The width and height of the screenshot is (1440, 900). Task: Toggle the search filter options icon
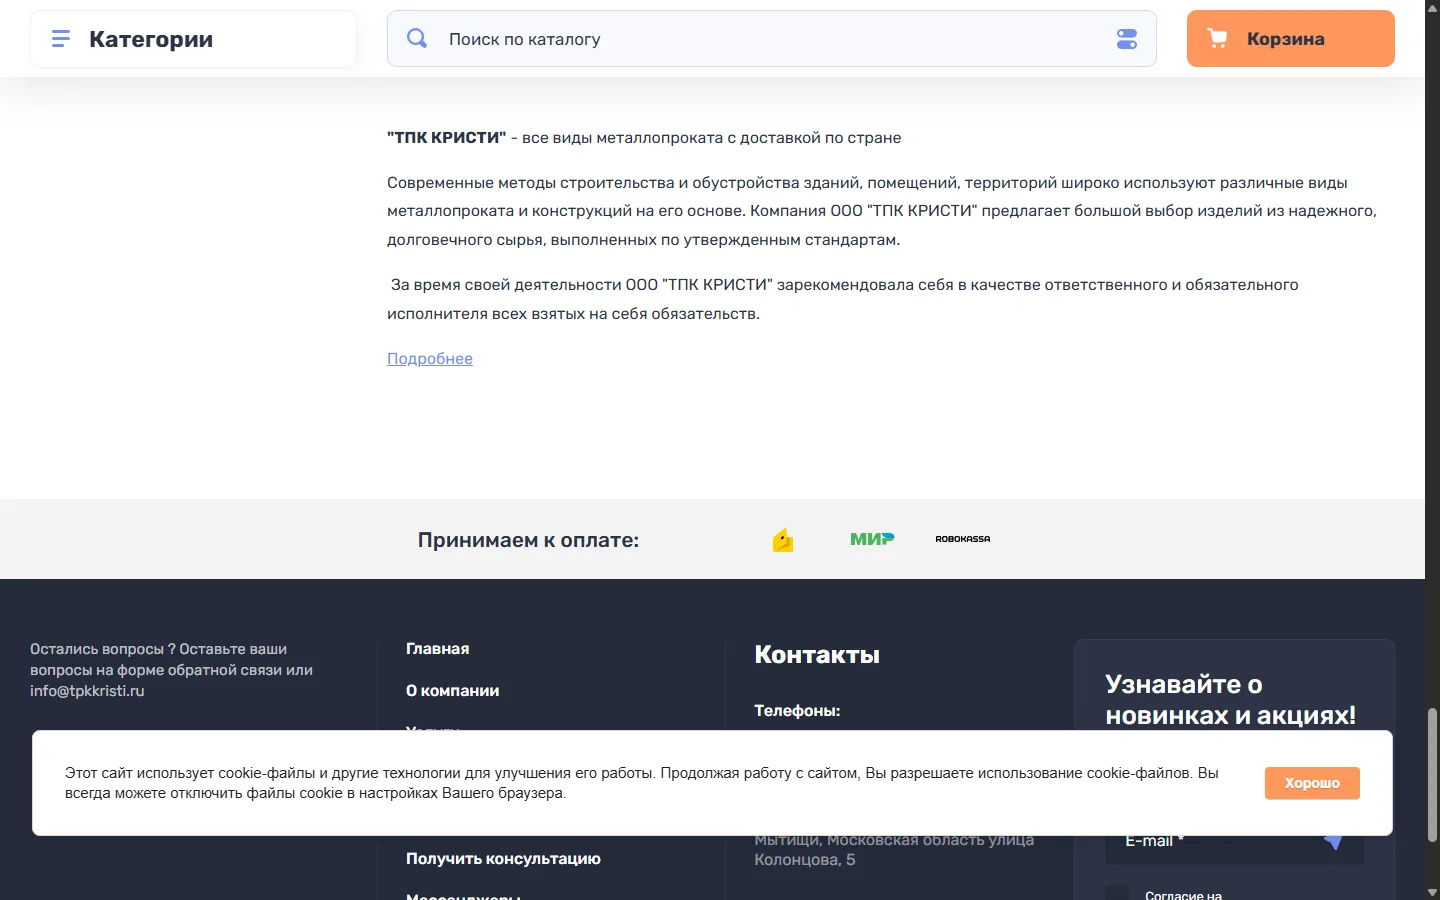click(1127, 39)
